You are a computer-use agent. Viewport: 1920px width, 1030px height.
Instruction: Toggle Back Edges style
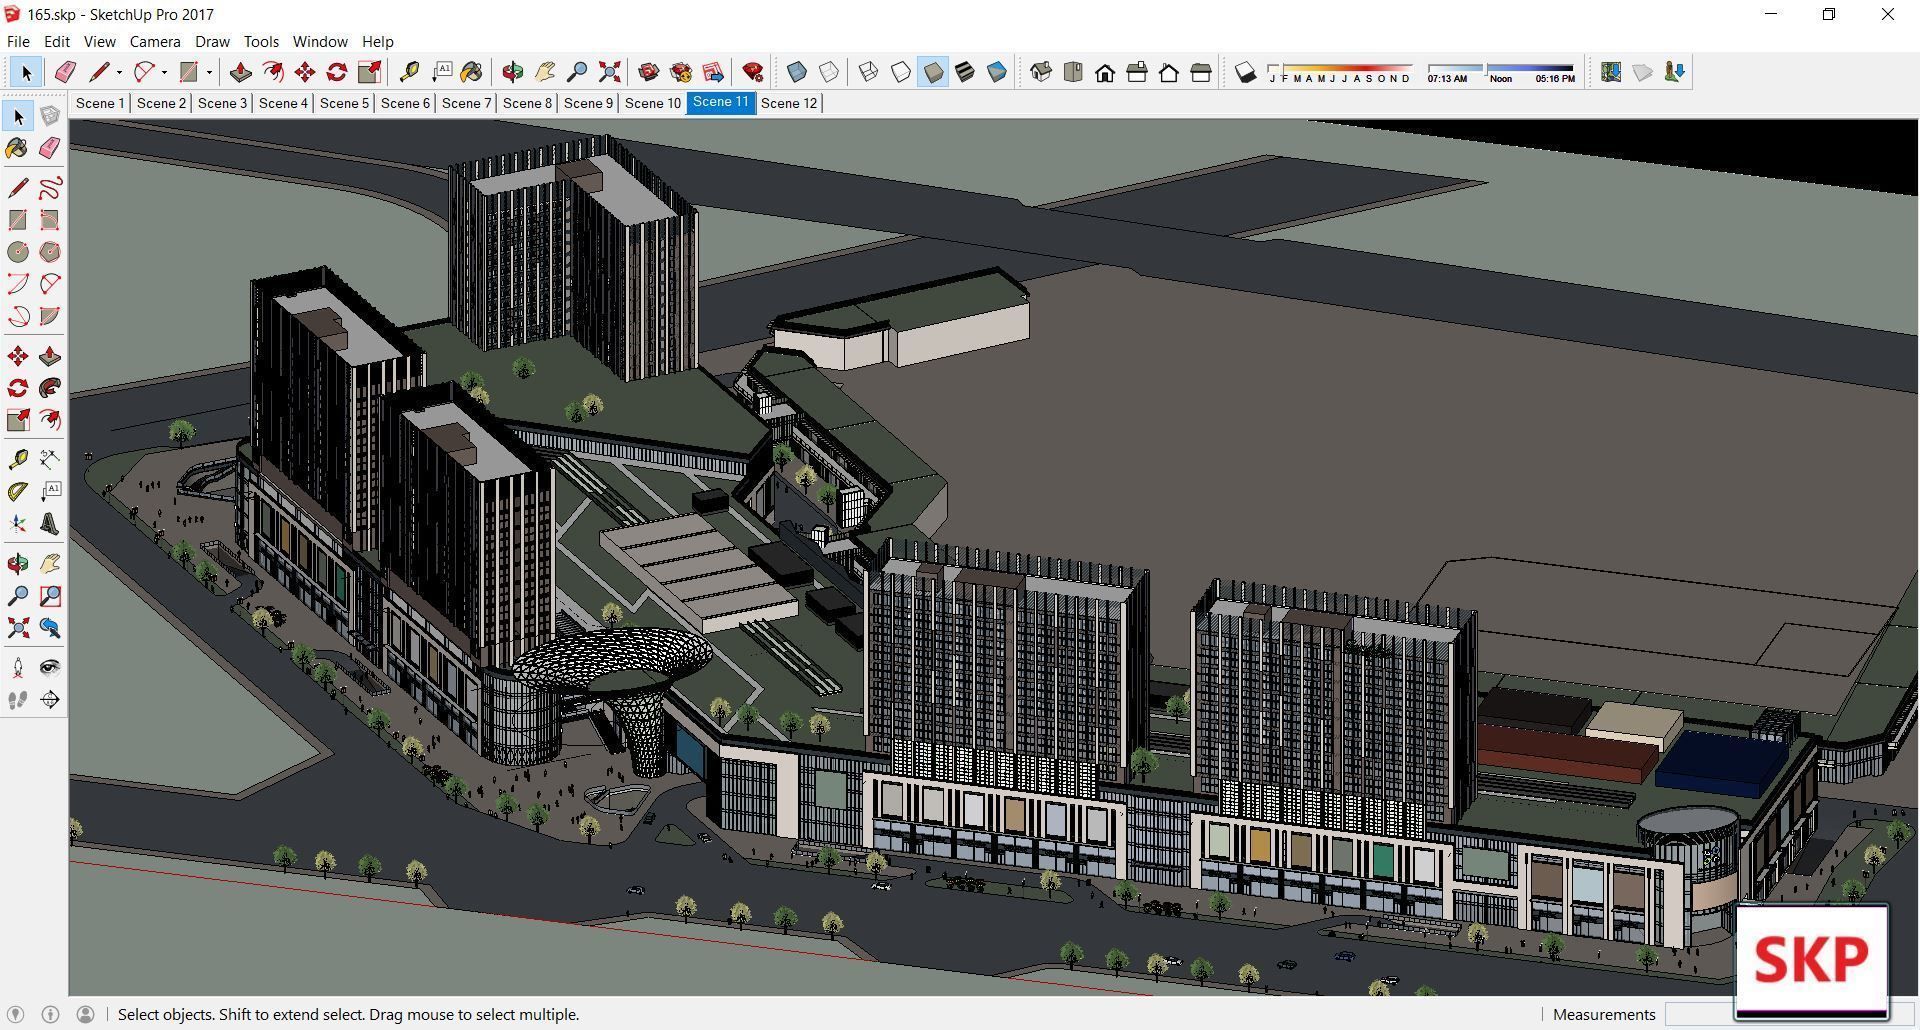click(829, 72)
